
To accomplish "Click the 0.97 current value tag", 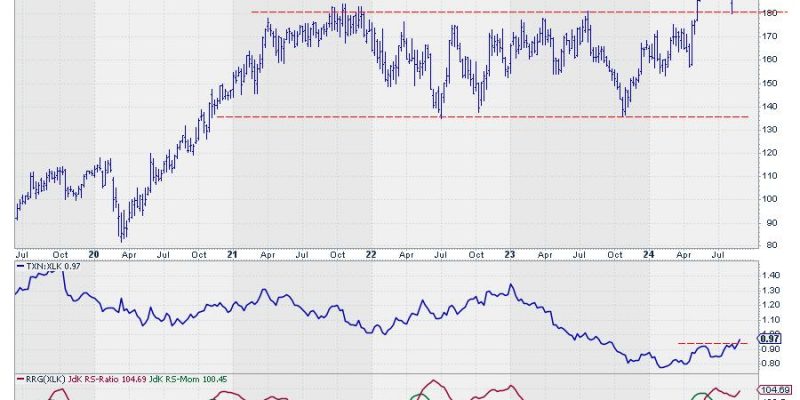I will [x=768, y=338].
